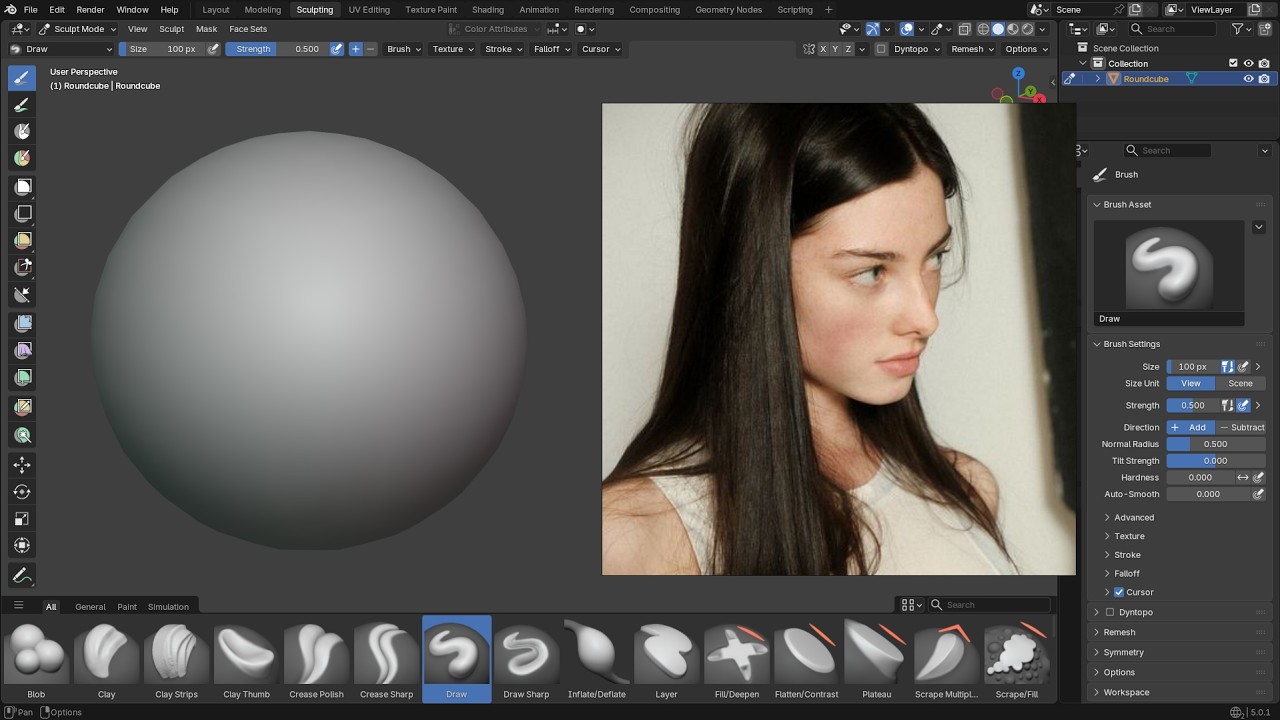Viewport: 1280px width, 720px height.
Task: Expand the Symmetry panel
Action: tap(1124, 652)
